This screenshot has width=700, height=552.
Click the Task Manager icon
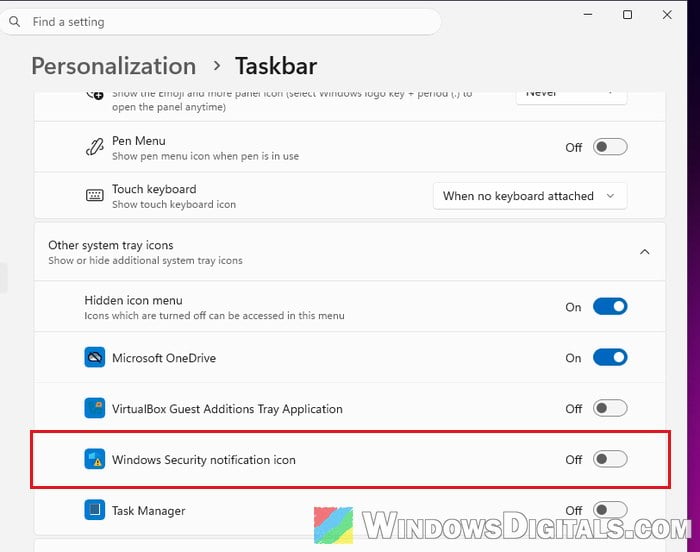(95, 510)
